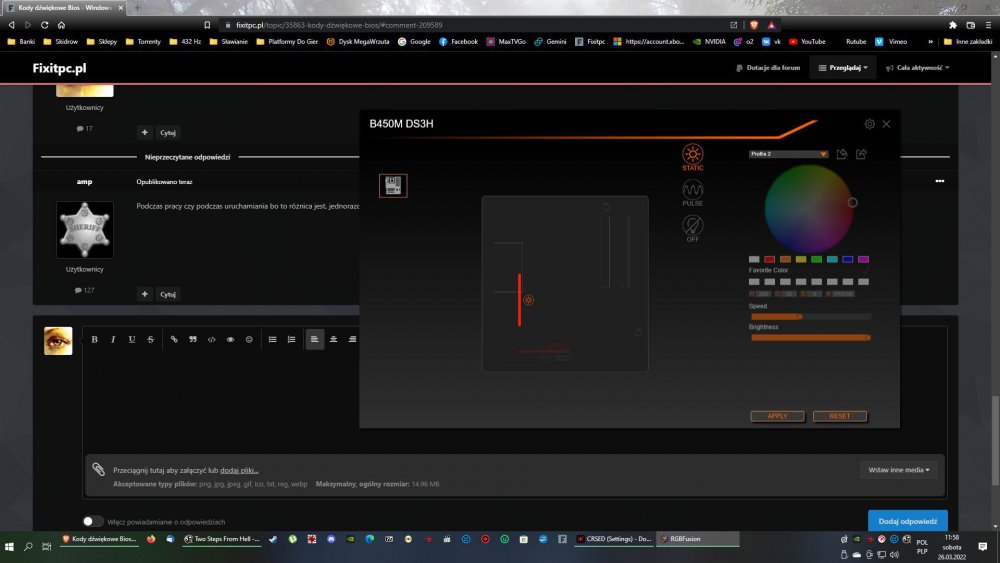The image size is (1000, 563).
Task: Open the Profile 2 dropdown
Action: 788,154
